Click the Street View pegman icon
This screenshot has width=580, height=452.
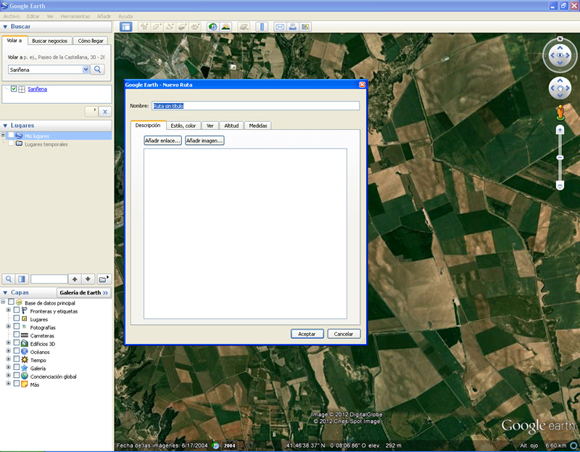click(560, 112)
